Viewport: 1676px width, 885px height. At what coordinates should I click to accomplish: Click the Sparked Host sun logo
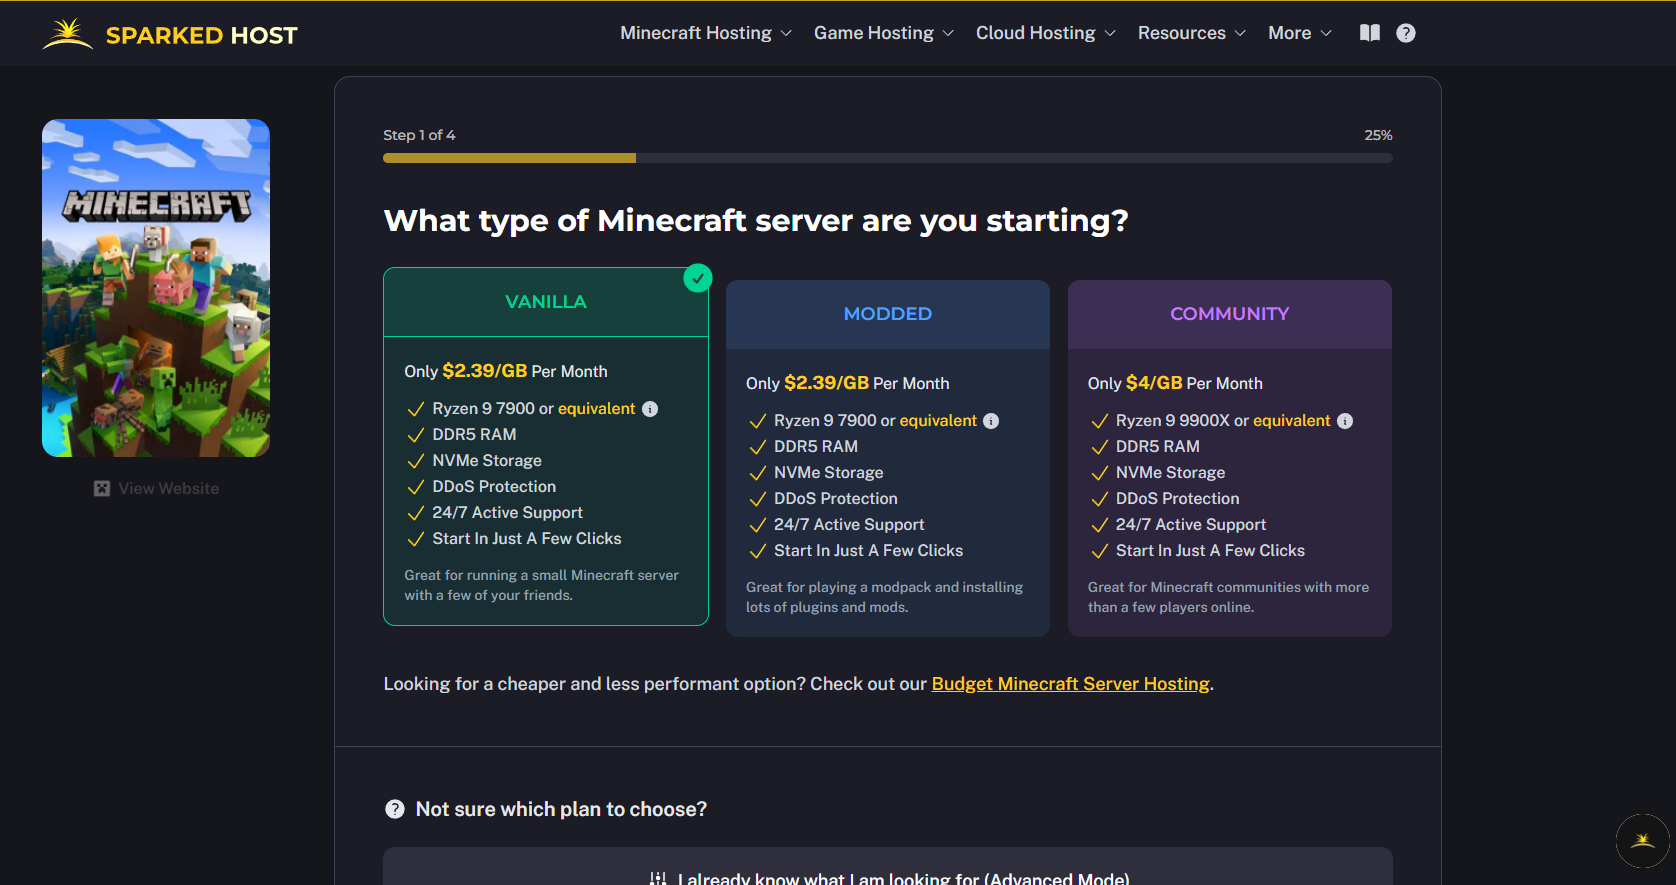[68, 33]
